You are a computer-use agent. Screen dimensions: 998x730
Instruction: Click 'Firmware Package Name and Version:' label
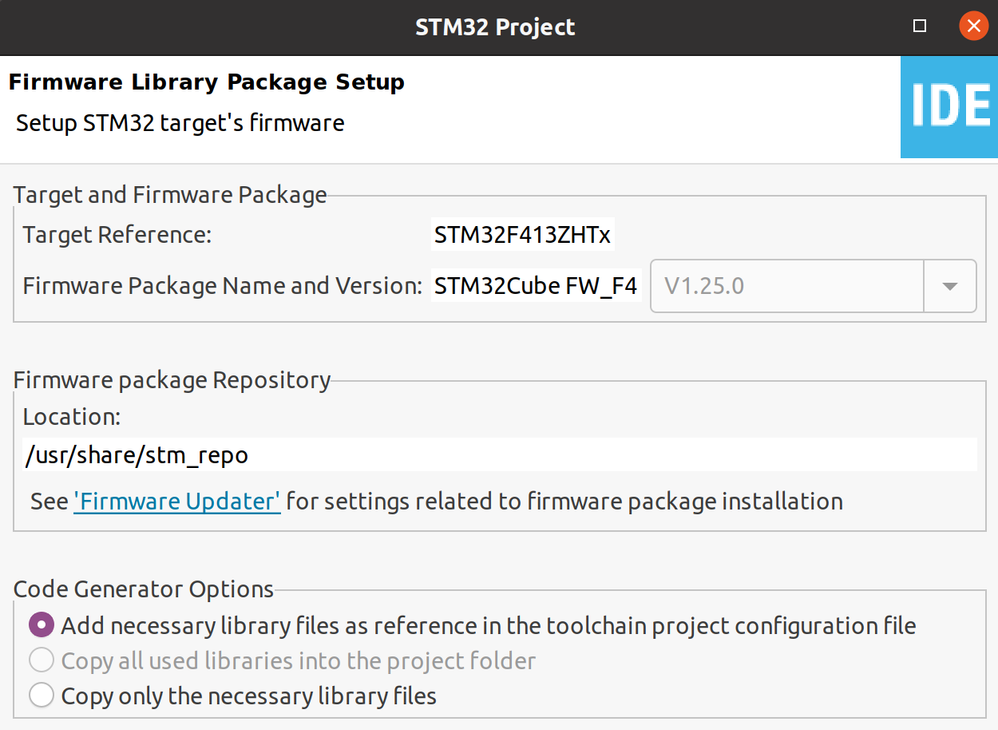tap(222, 286)
